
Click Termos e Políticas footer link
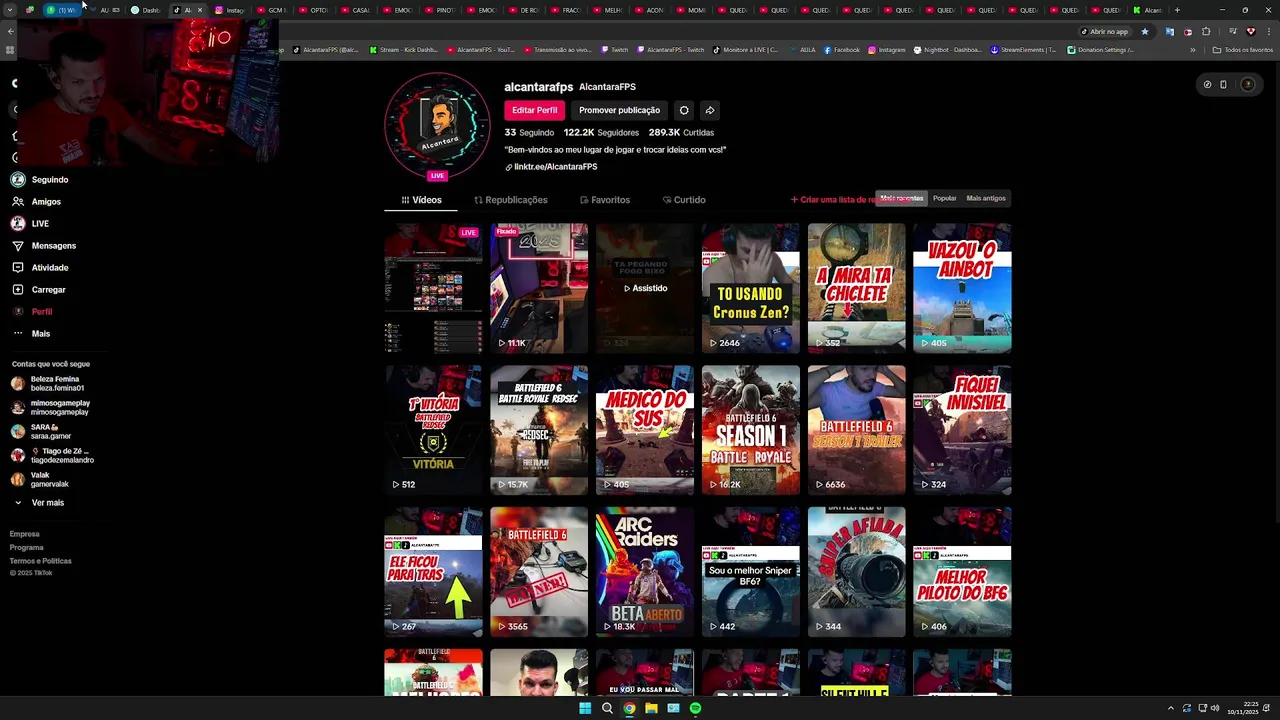point(41,561)
